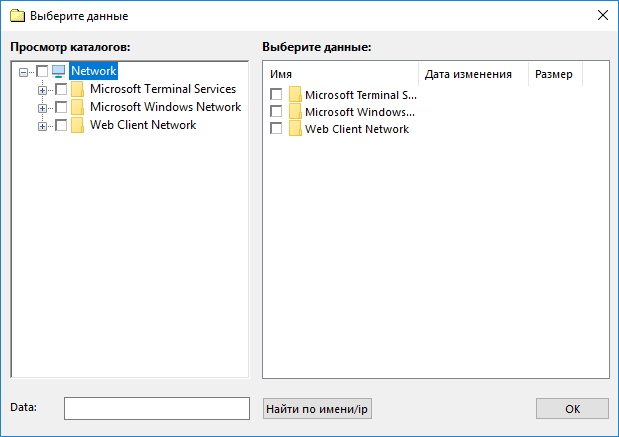
Task: Expand Web Client Network tree node
Action: coord(42,126)
